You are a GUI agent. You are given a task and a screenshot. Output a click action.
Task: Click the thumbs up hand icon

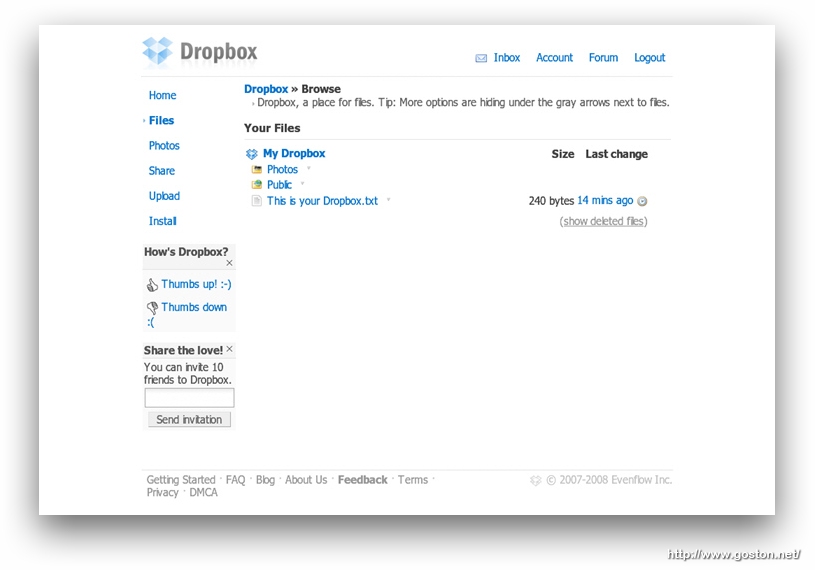click(152, 285)
